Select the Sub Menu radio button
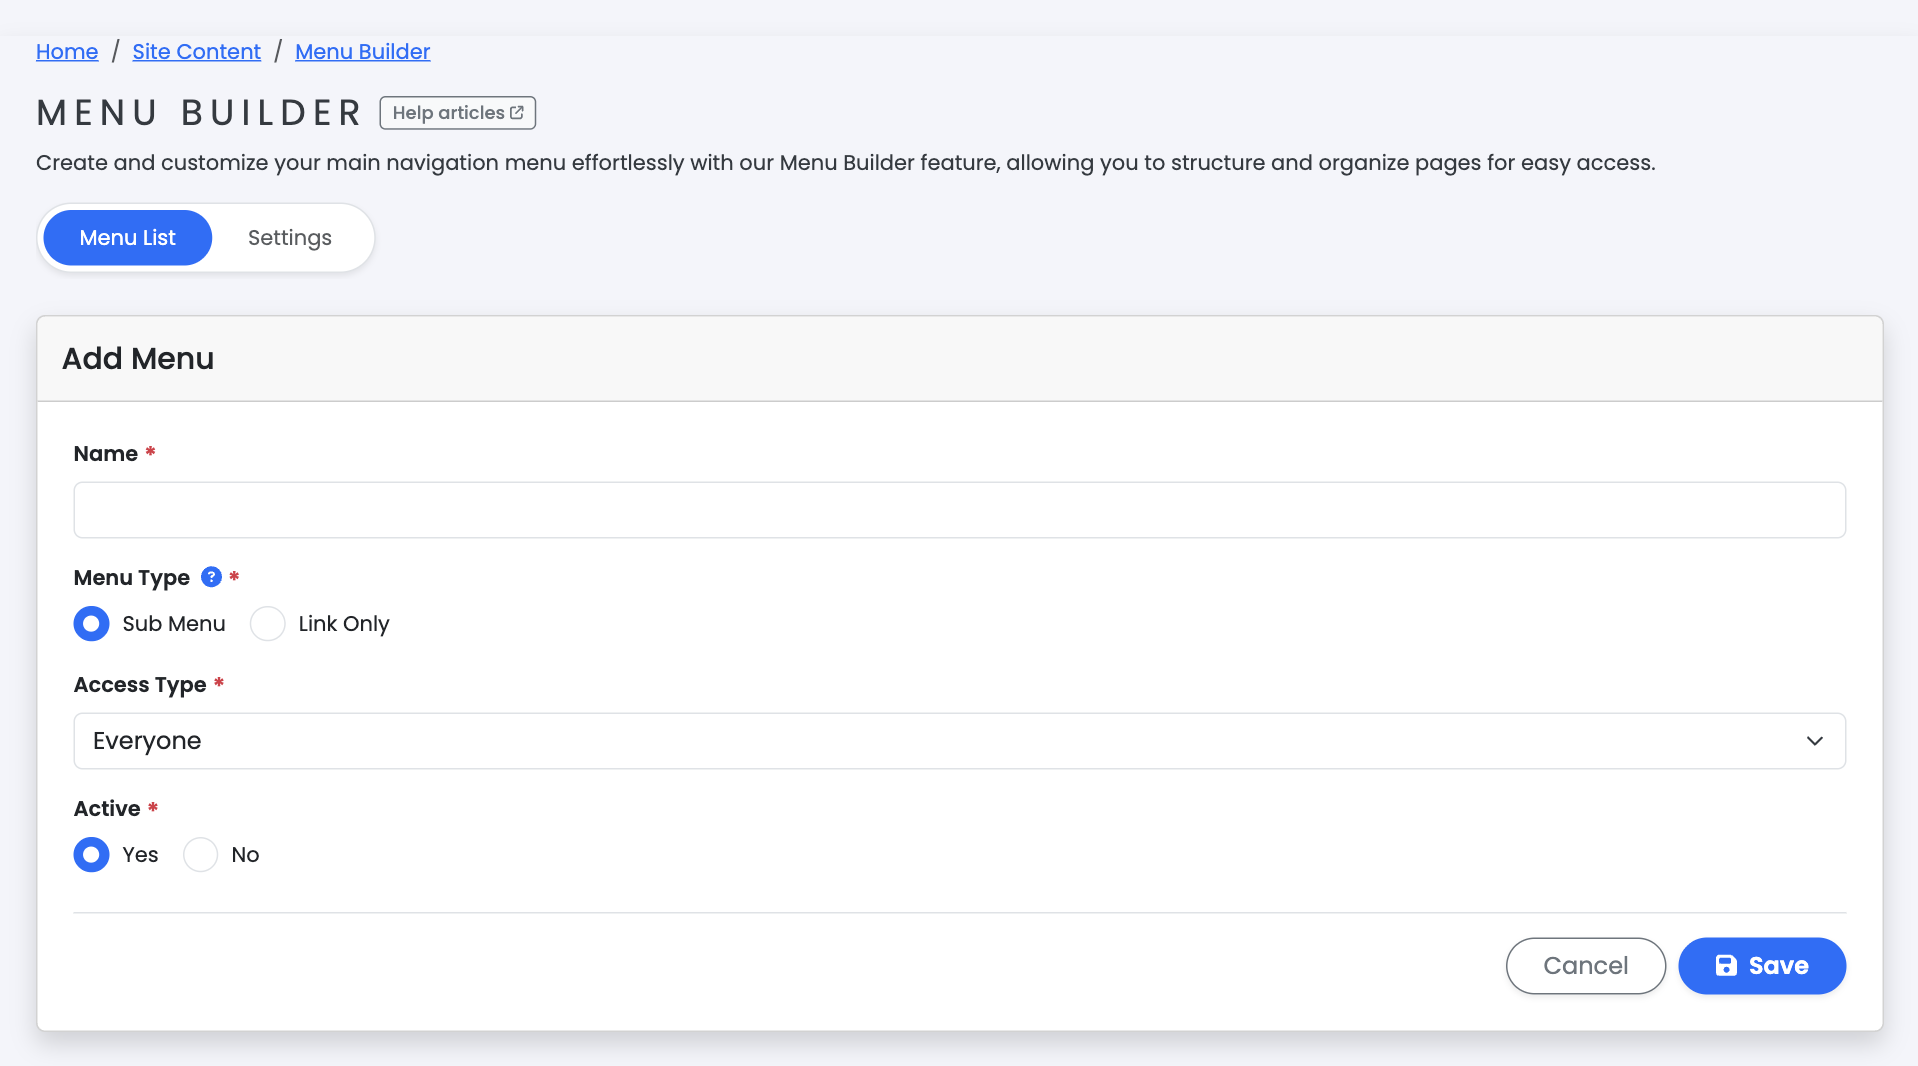Screen dimensions: 1918x1066 (91, 624)
